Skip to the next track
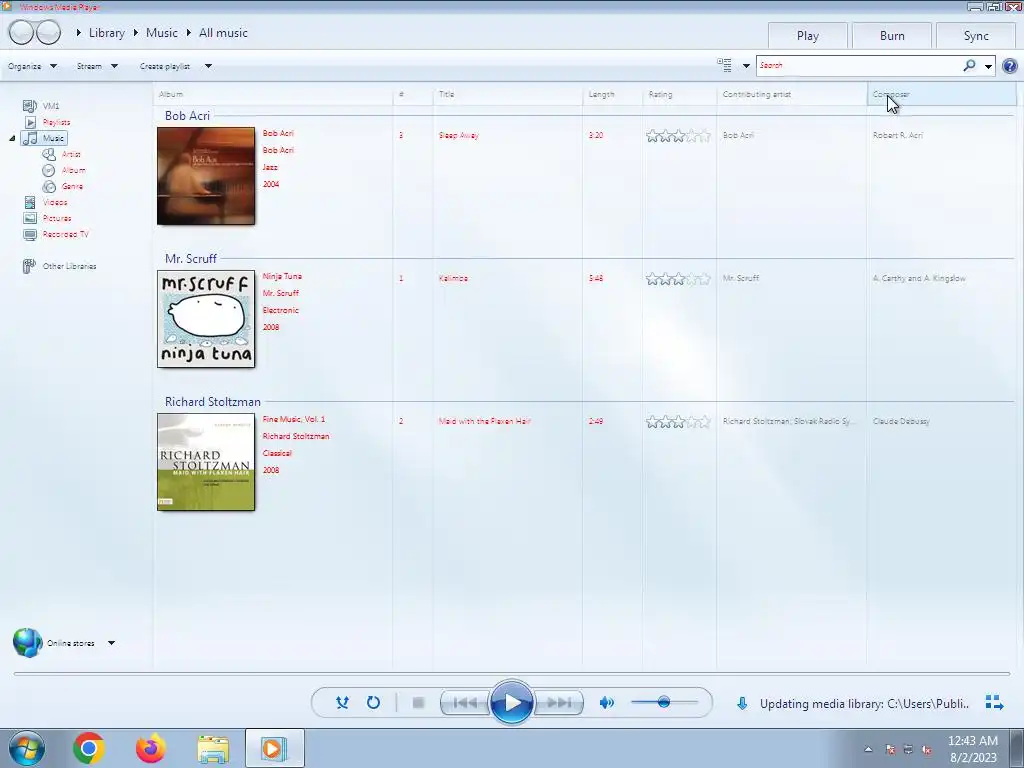This screenshot has width=1024, height=768. pos(559,703)
